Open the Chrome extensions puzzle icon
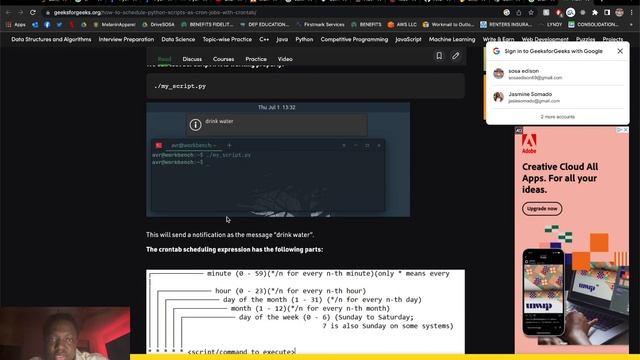Screen dimensions: 640x360 point(595,13)
